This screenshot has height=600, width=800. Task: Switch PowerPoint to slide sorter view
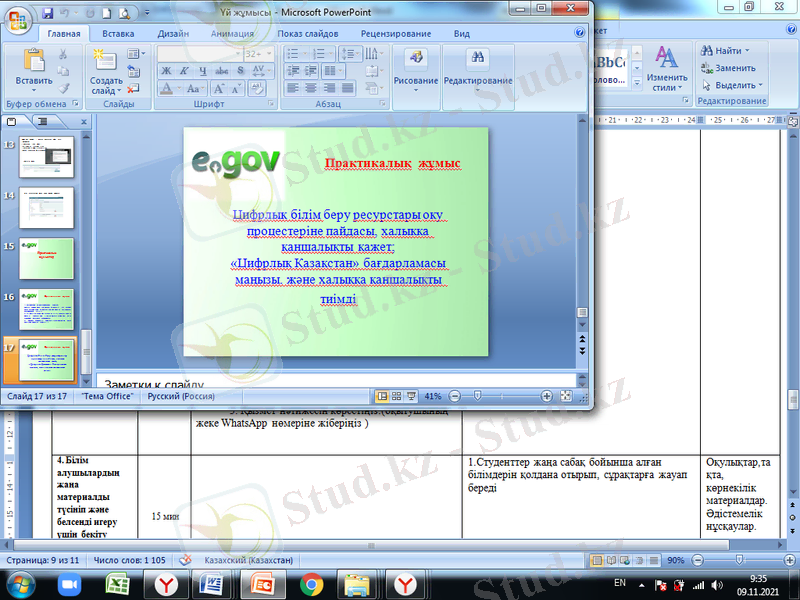395,396
